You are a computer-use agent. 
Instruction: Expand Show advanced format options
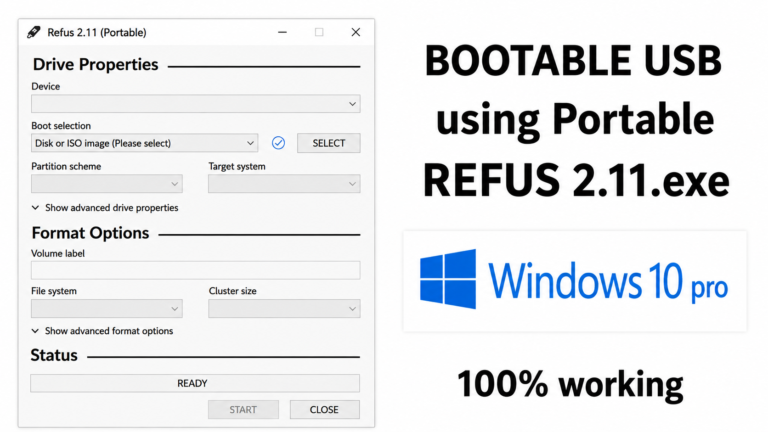[102, 331]
